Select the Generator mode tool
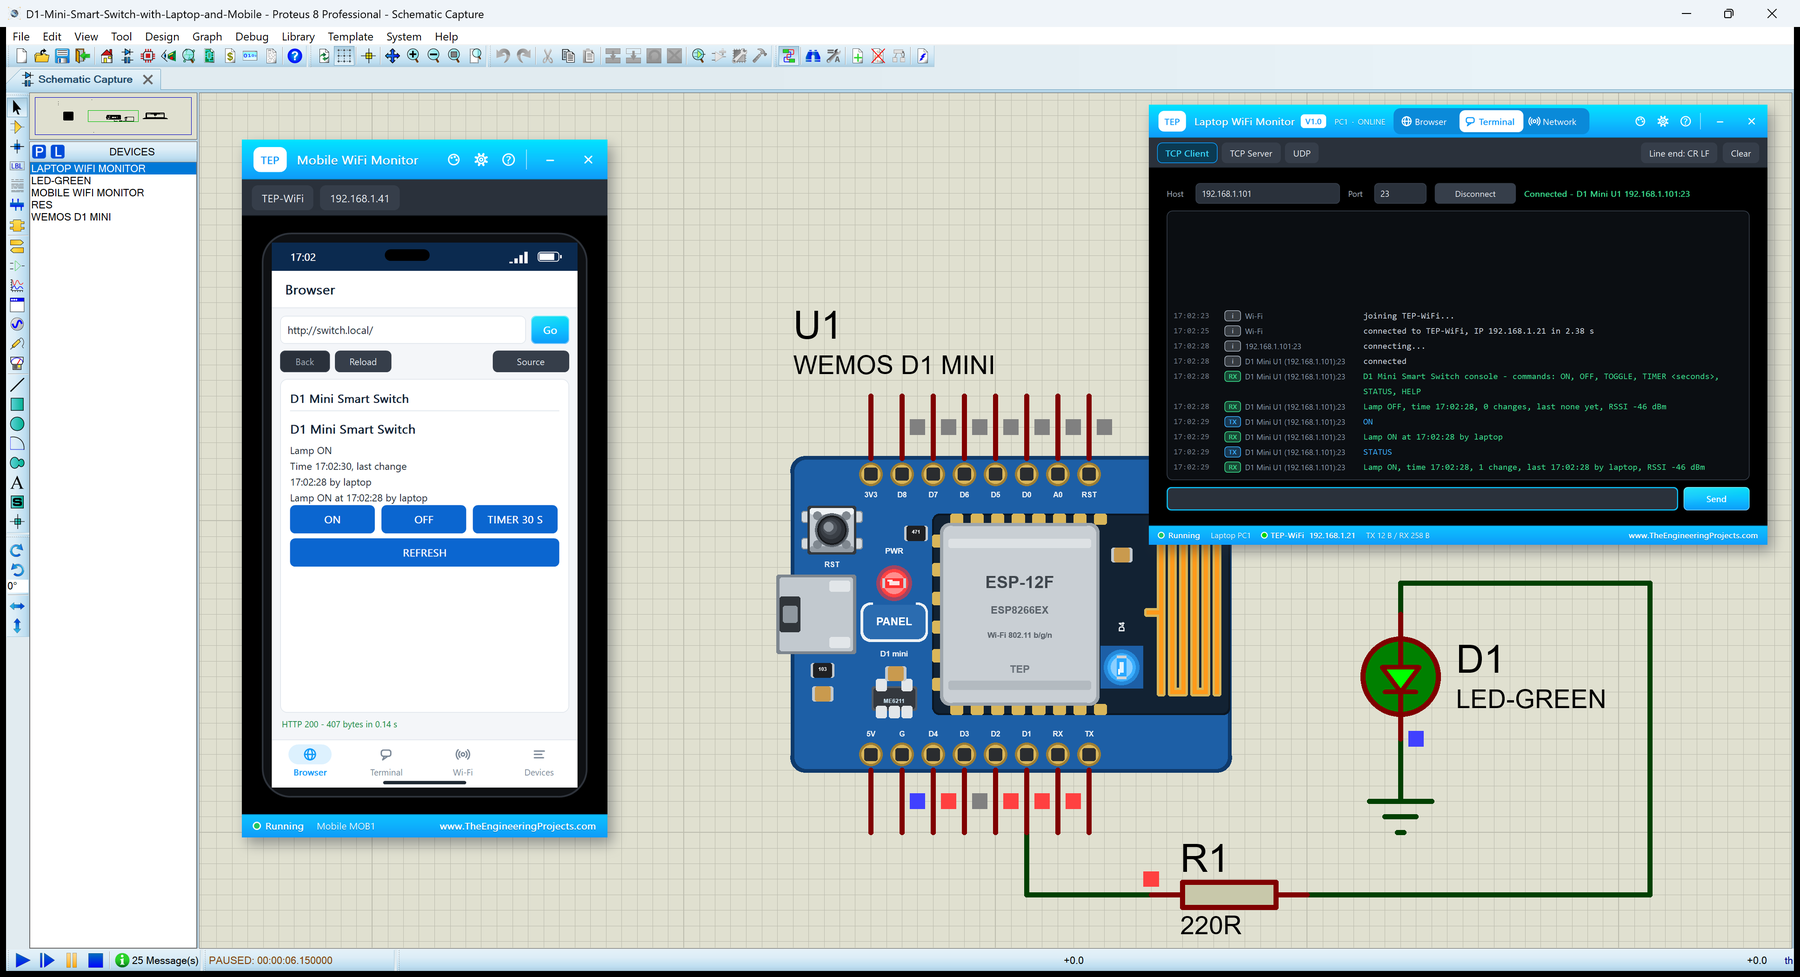Screen dimensions: 1800x977 [17, 325]
